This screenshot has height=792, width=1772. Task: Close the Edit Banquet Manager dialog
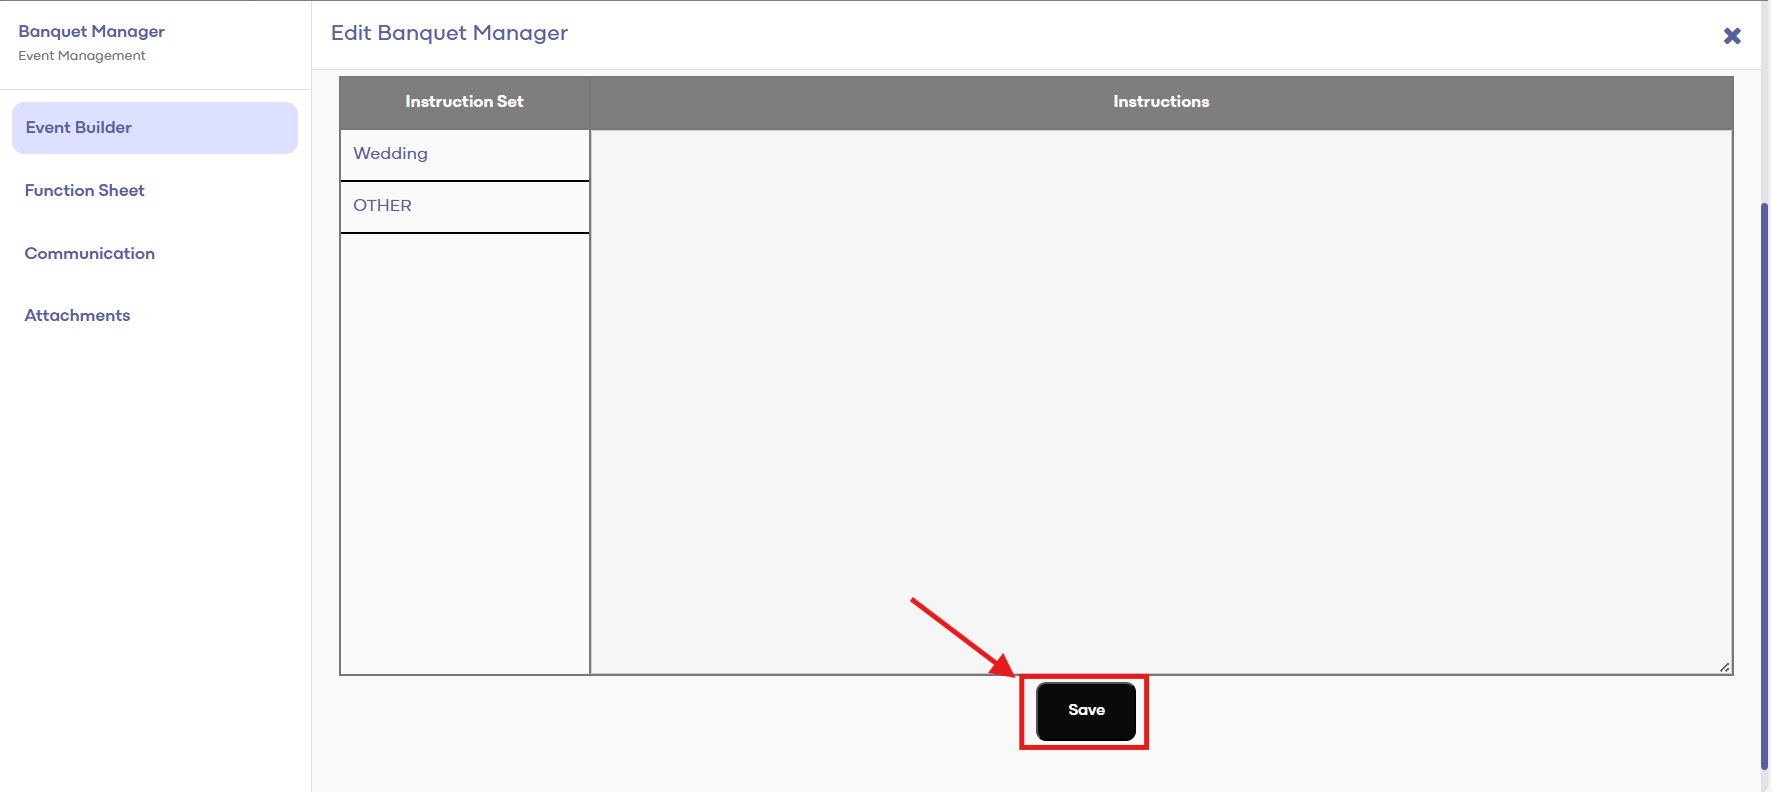coord(1732,36)
